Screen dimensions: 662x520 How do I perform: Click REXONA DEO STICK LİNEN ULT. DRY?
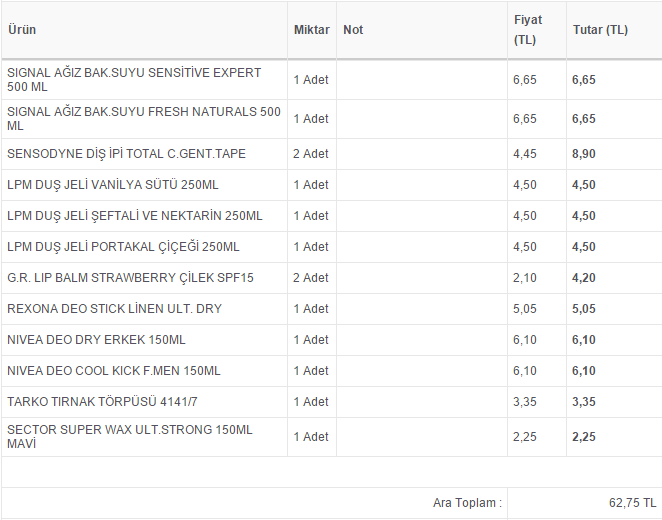(x=114, y=309)
